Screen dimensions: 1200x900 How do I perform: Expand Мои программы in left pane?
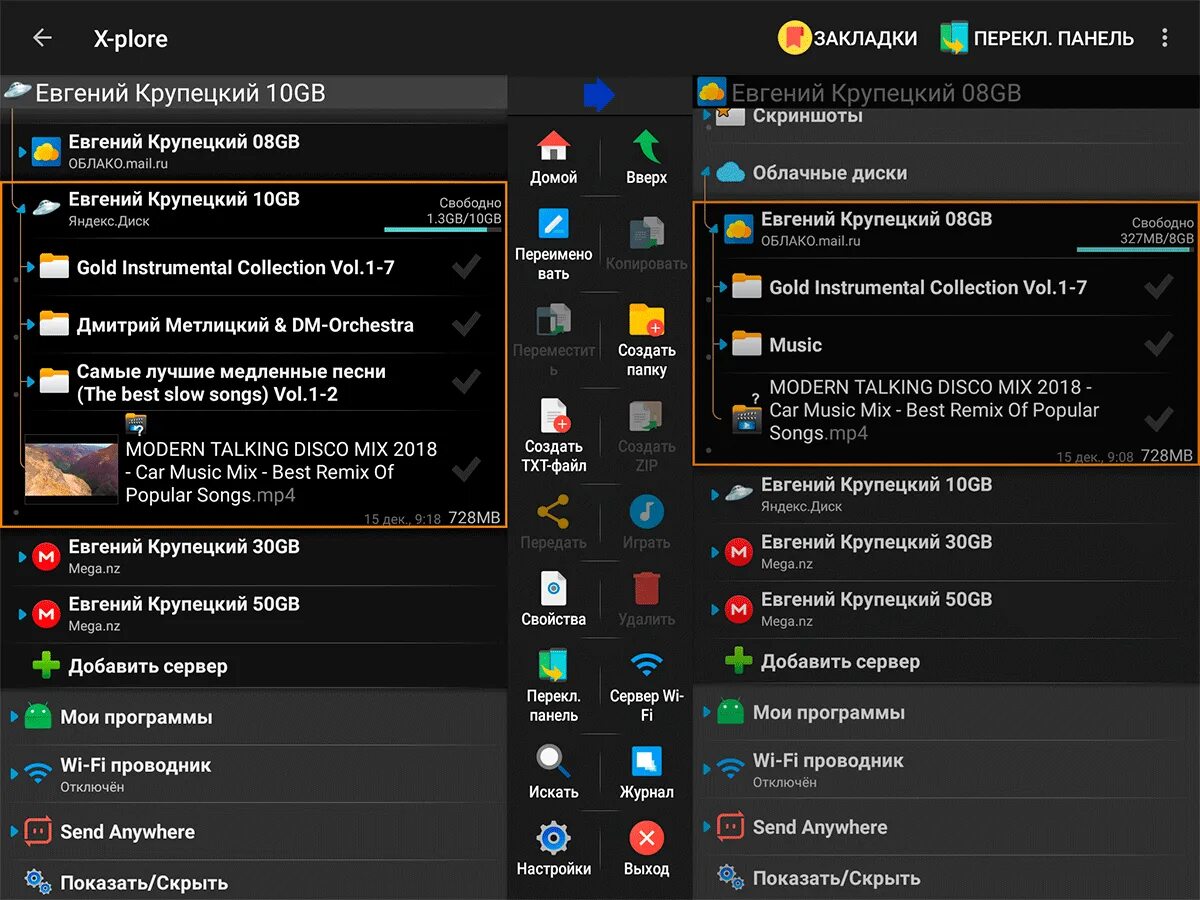(x=14, y=717)
